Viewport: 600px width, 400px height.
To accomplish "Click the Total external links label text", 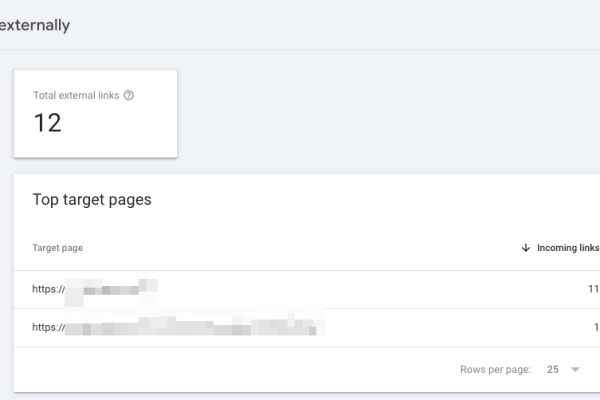I will coord(76,96).
